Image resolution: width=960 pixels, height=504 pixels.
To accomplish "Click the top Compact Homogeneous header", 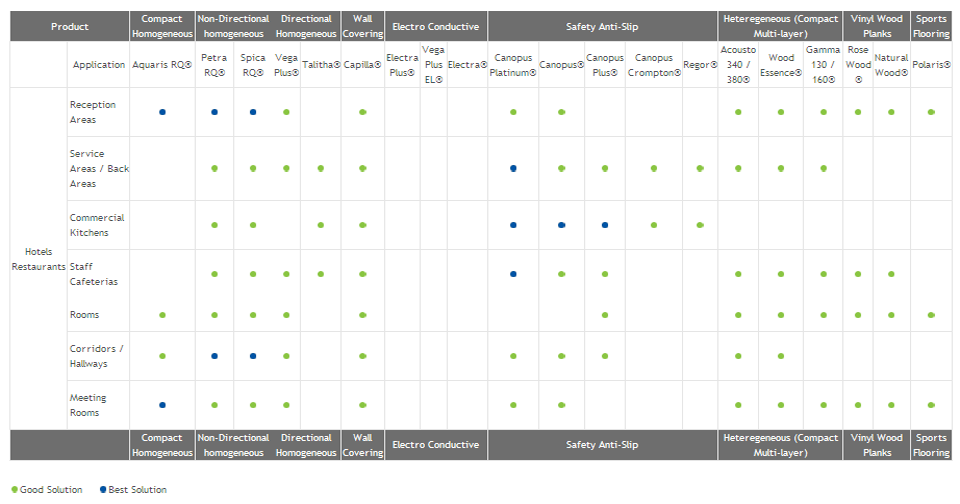I will click(162, 26).
